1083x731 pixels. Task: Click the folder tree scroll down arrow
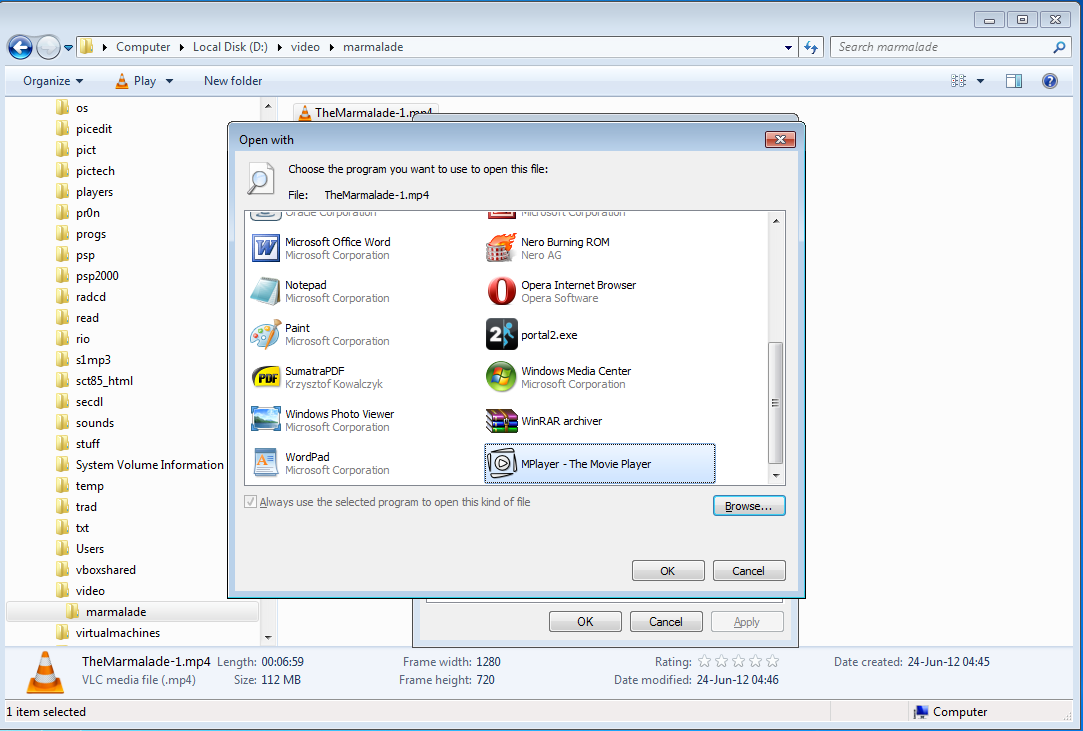(269, 637)
